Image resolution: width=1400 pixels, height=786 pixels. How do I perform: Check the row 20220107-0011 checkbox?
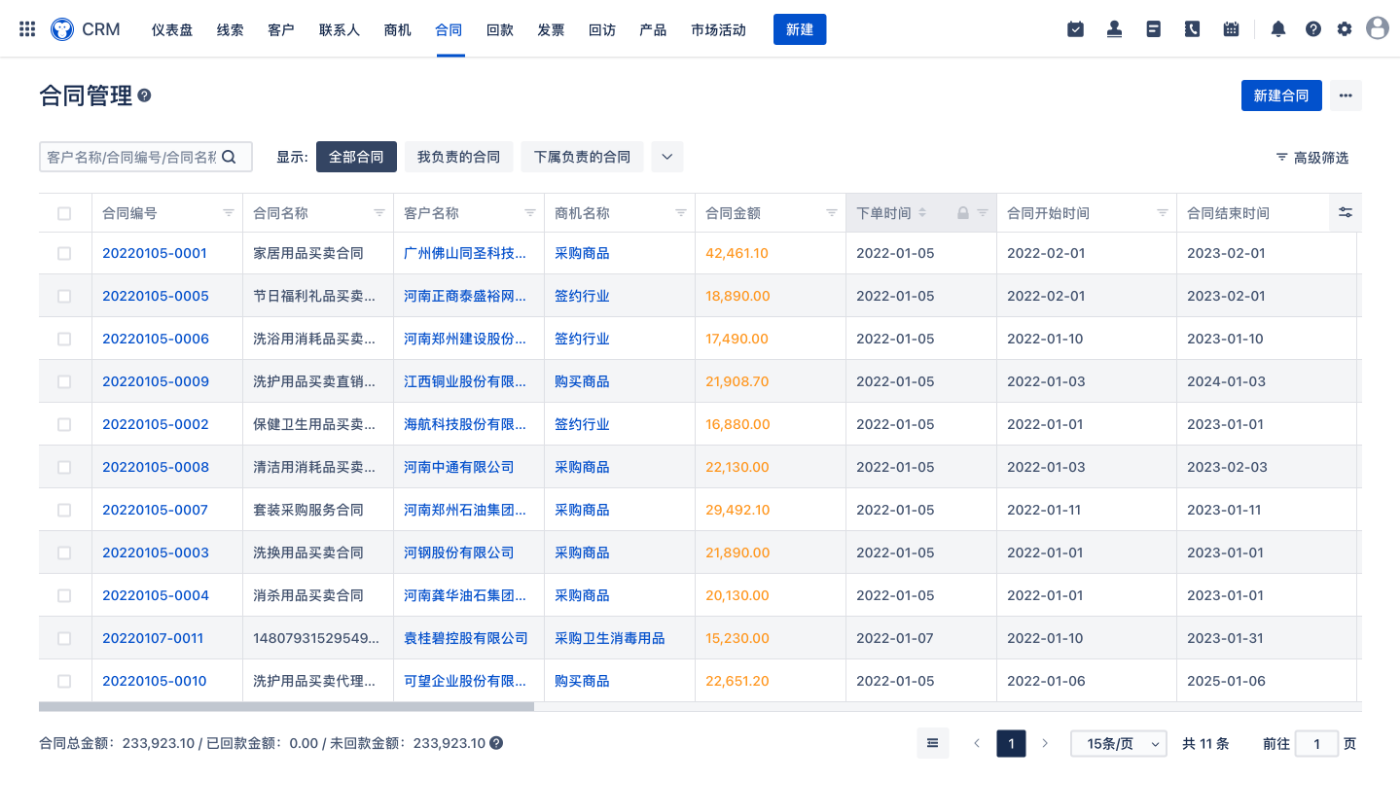(x=64, y=638)
